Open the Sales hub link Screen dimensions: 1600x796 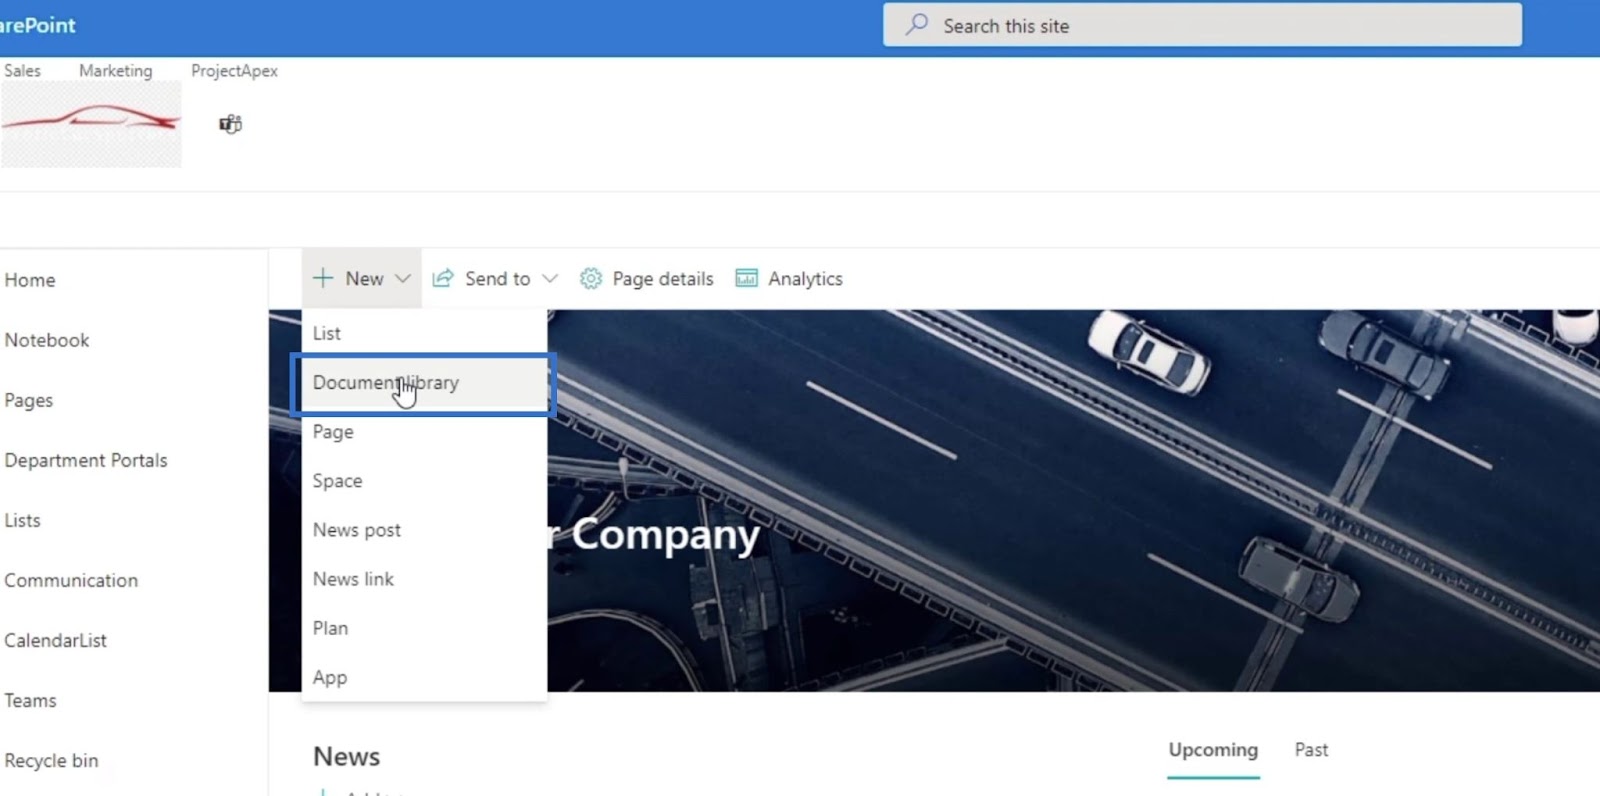[22, 70]
